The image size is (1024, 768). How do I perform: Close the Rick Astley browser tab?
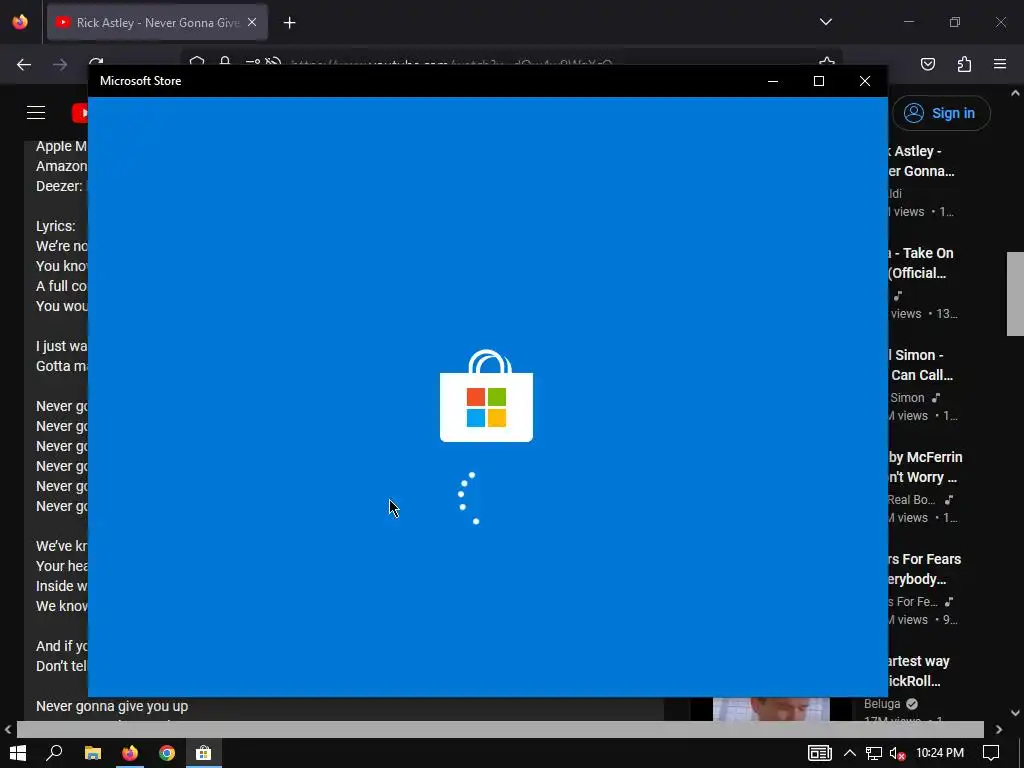tap(252, 22)
